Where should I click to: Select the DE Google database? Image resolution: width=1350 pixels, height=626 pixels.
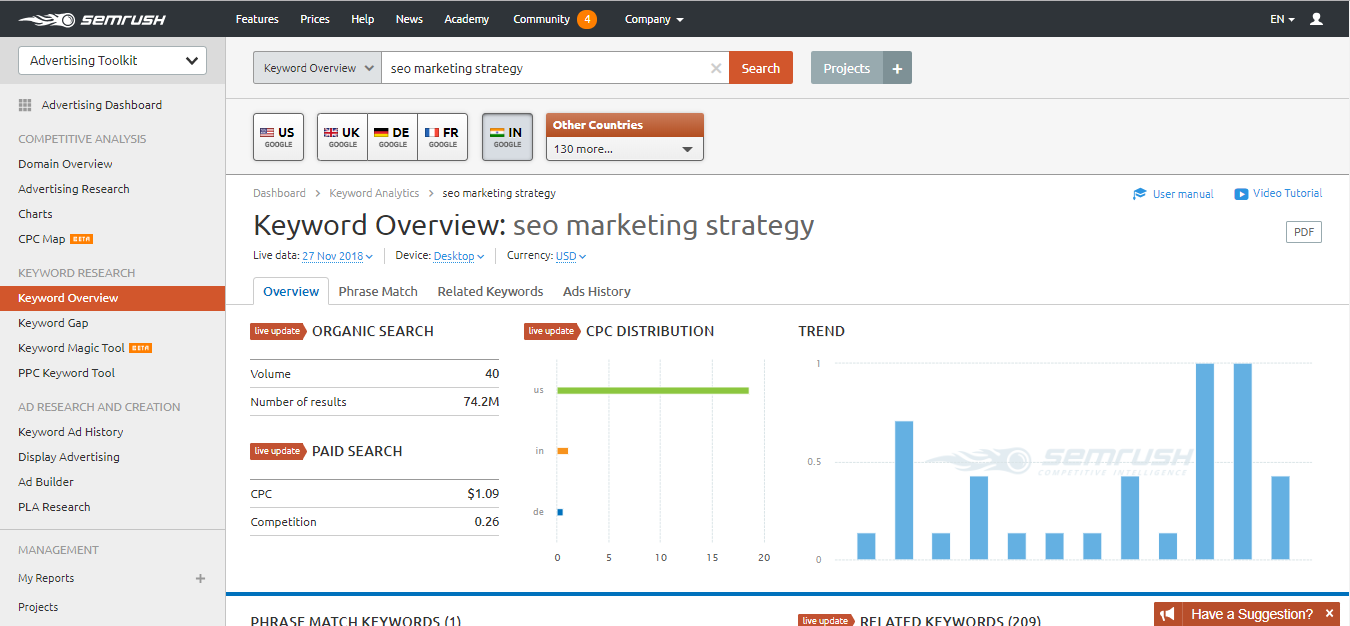click(x=393, y=137)
